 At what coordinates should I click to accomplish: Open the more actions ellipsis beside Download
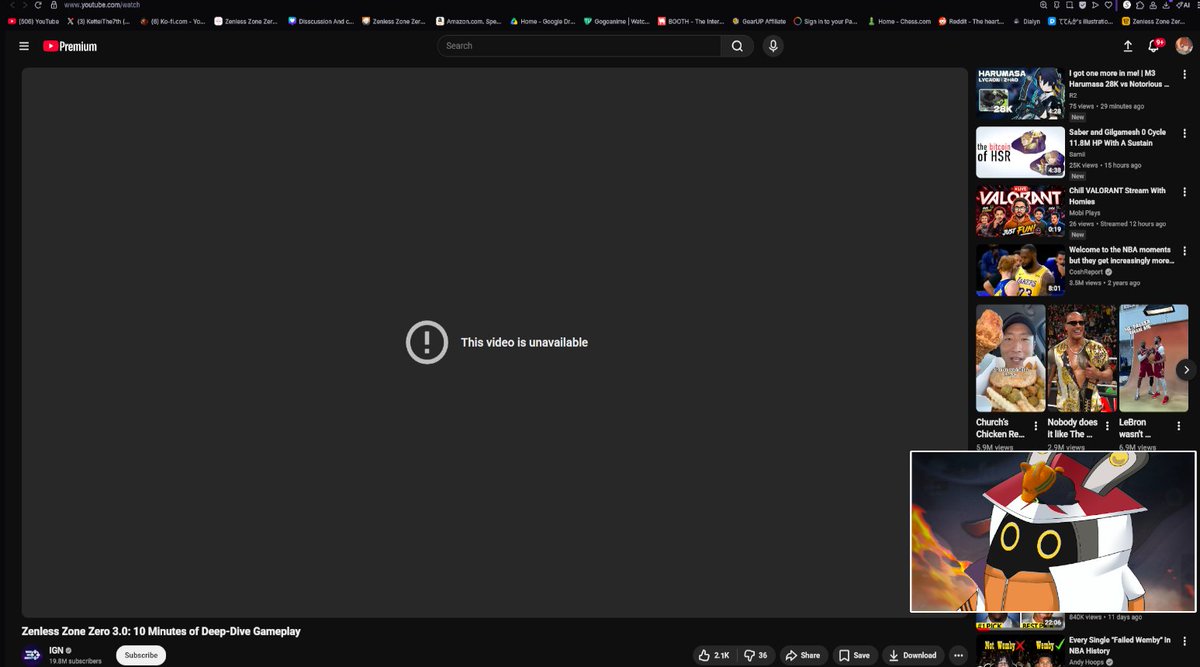coord(959,655)
